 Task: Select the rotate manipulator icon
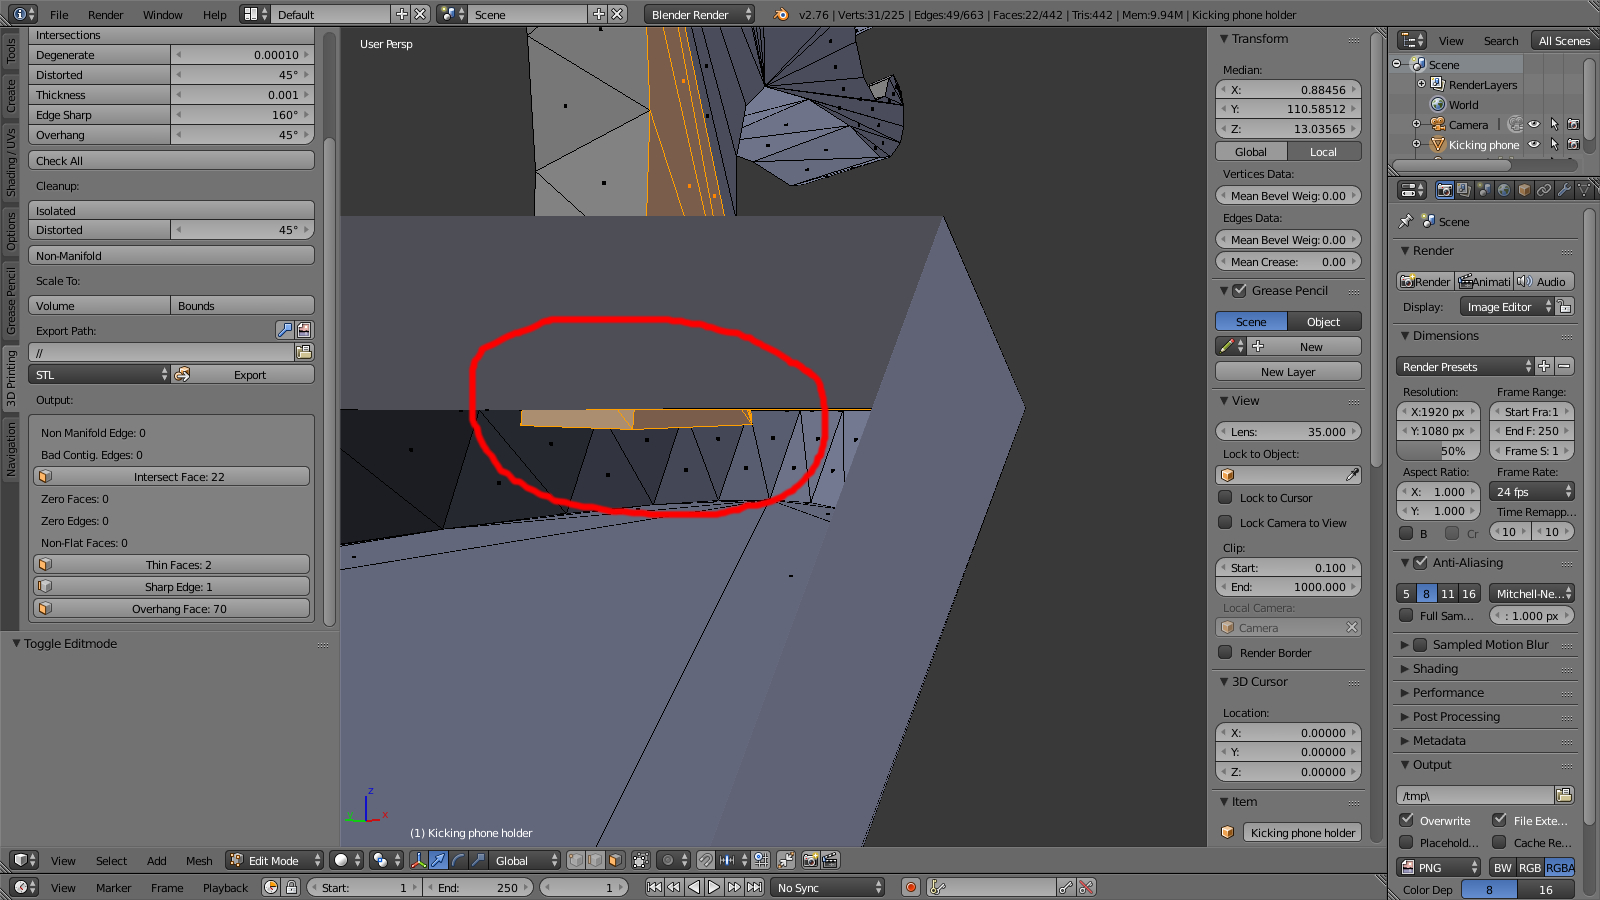pos(458,860)
